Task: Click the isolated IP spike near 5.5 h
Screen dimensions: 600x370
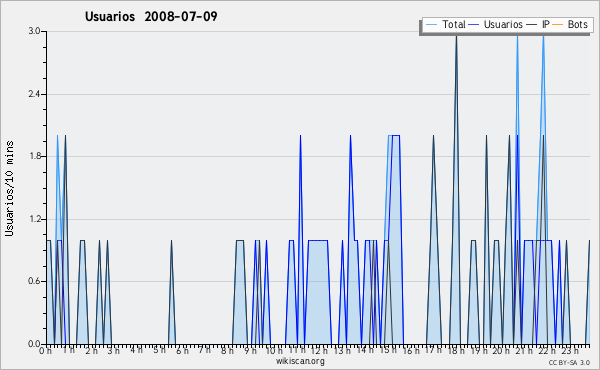Action: pyautogui.click(x=171, y=241)
